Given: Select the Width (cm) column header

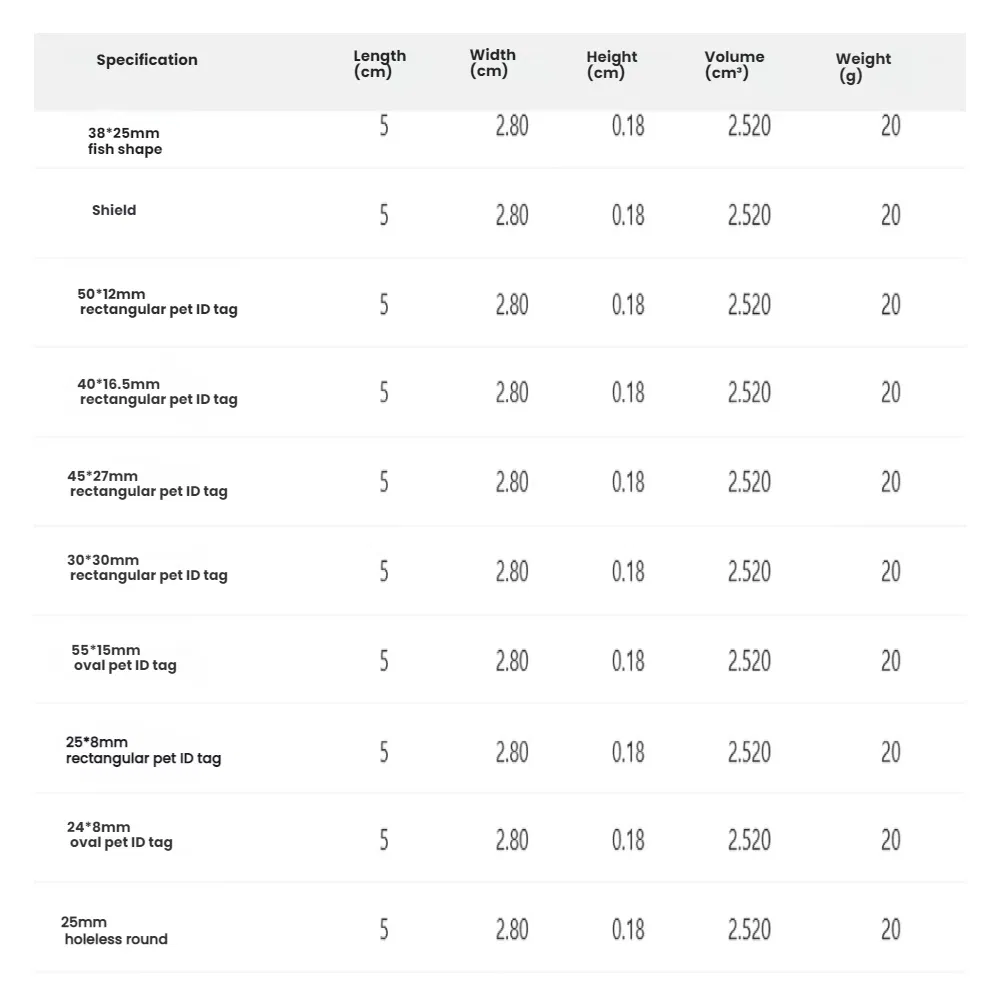Looking at the screenshot, I should (x=493, y=63).
